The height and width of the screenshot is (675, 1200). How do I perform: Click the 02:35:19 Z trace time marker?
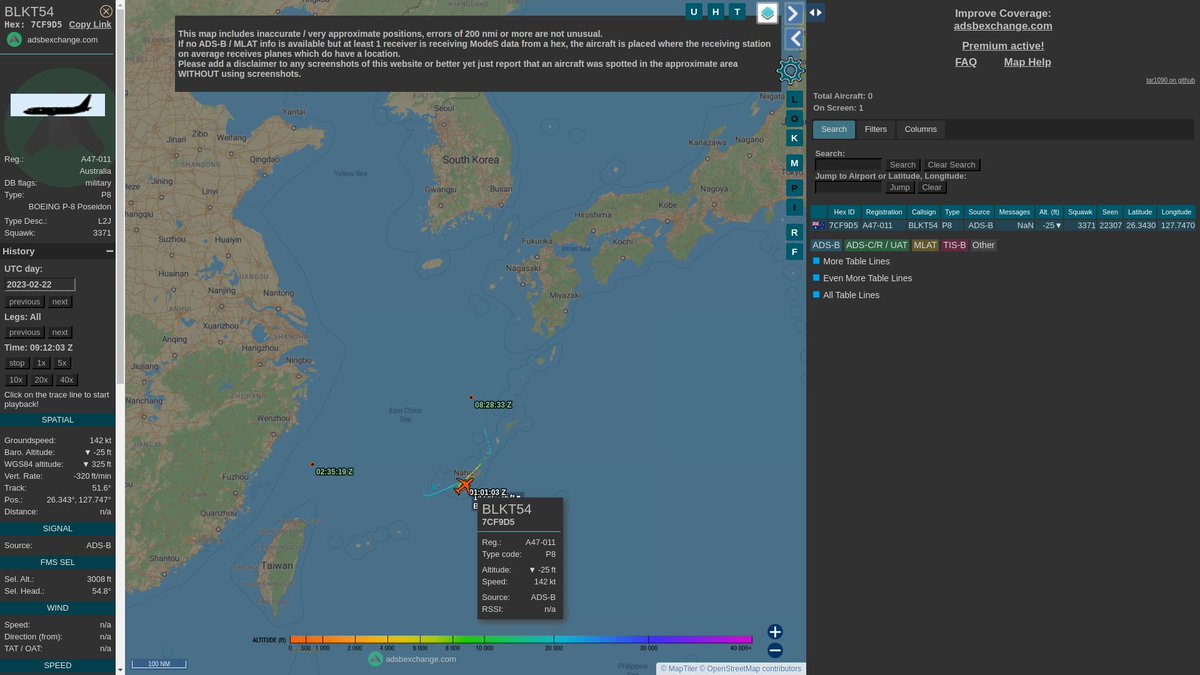coord(334,472)
